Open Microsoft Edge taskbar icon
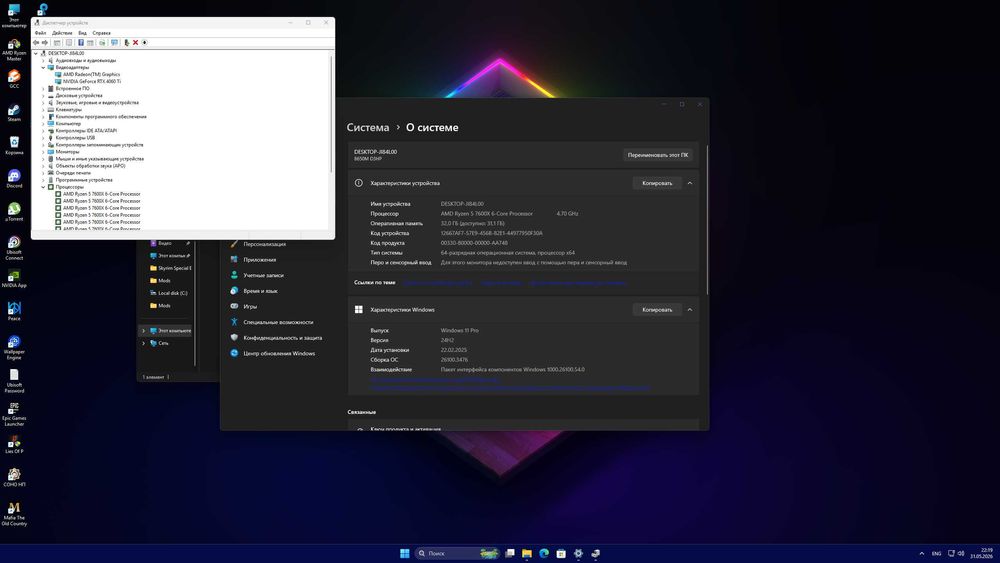 tap(544, 553)
